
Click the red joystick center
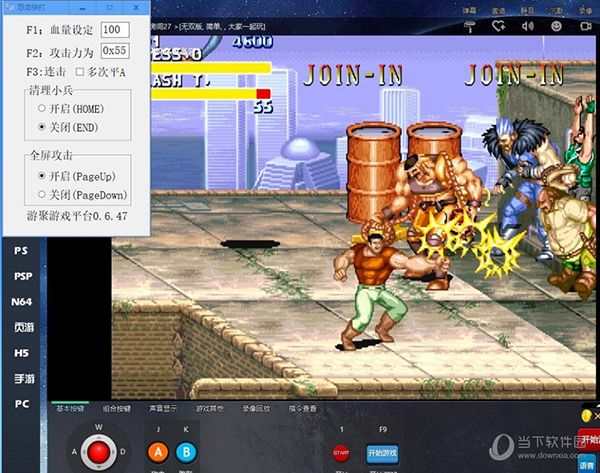[99, 452]
